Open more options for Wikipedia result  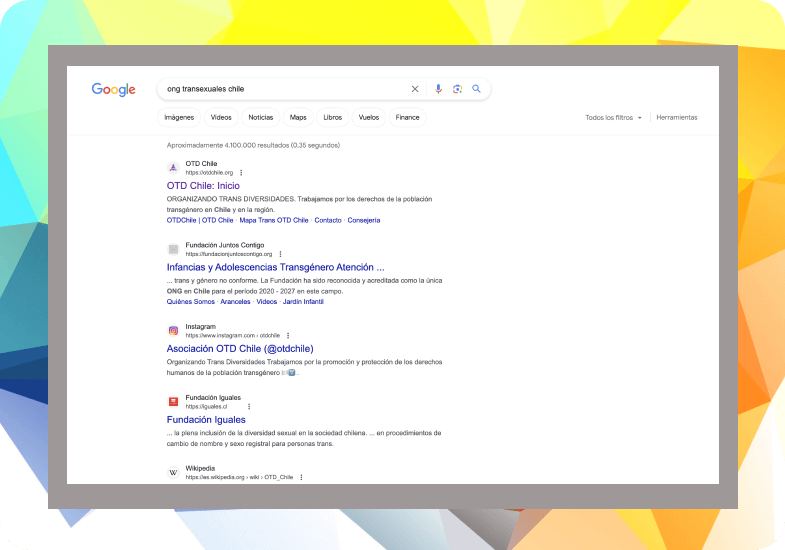click(301, 477)
